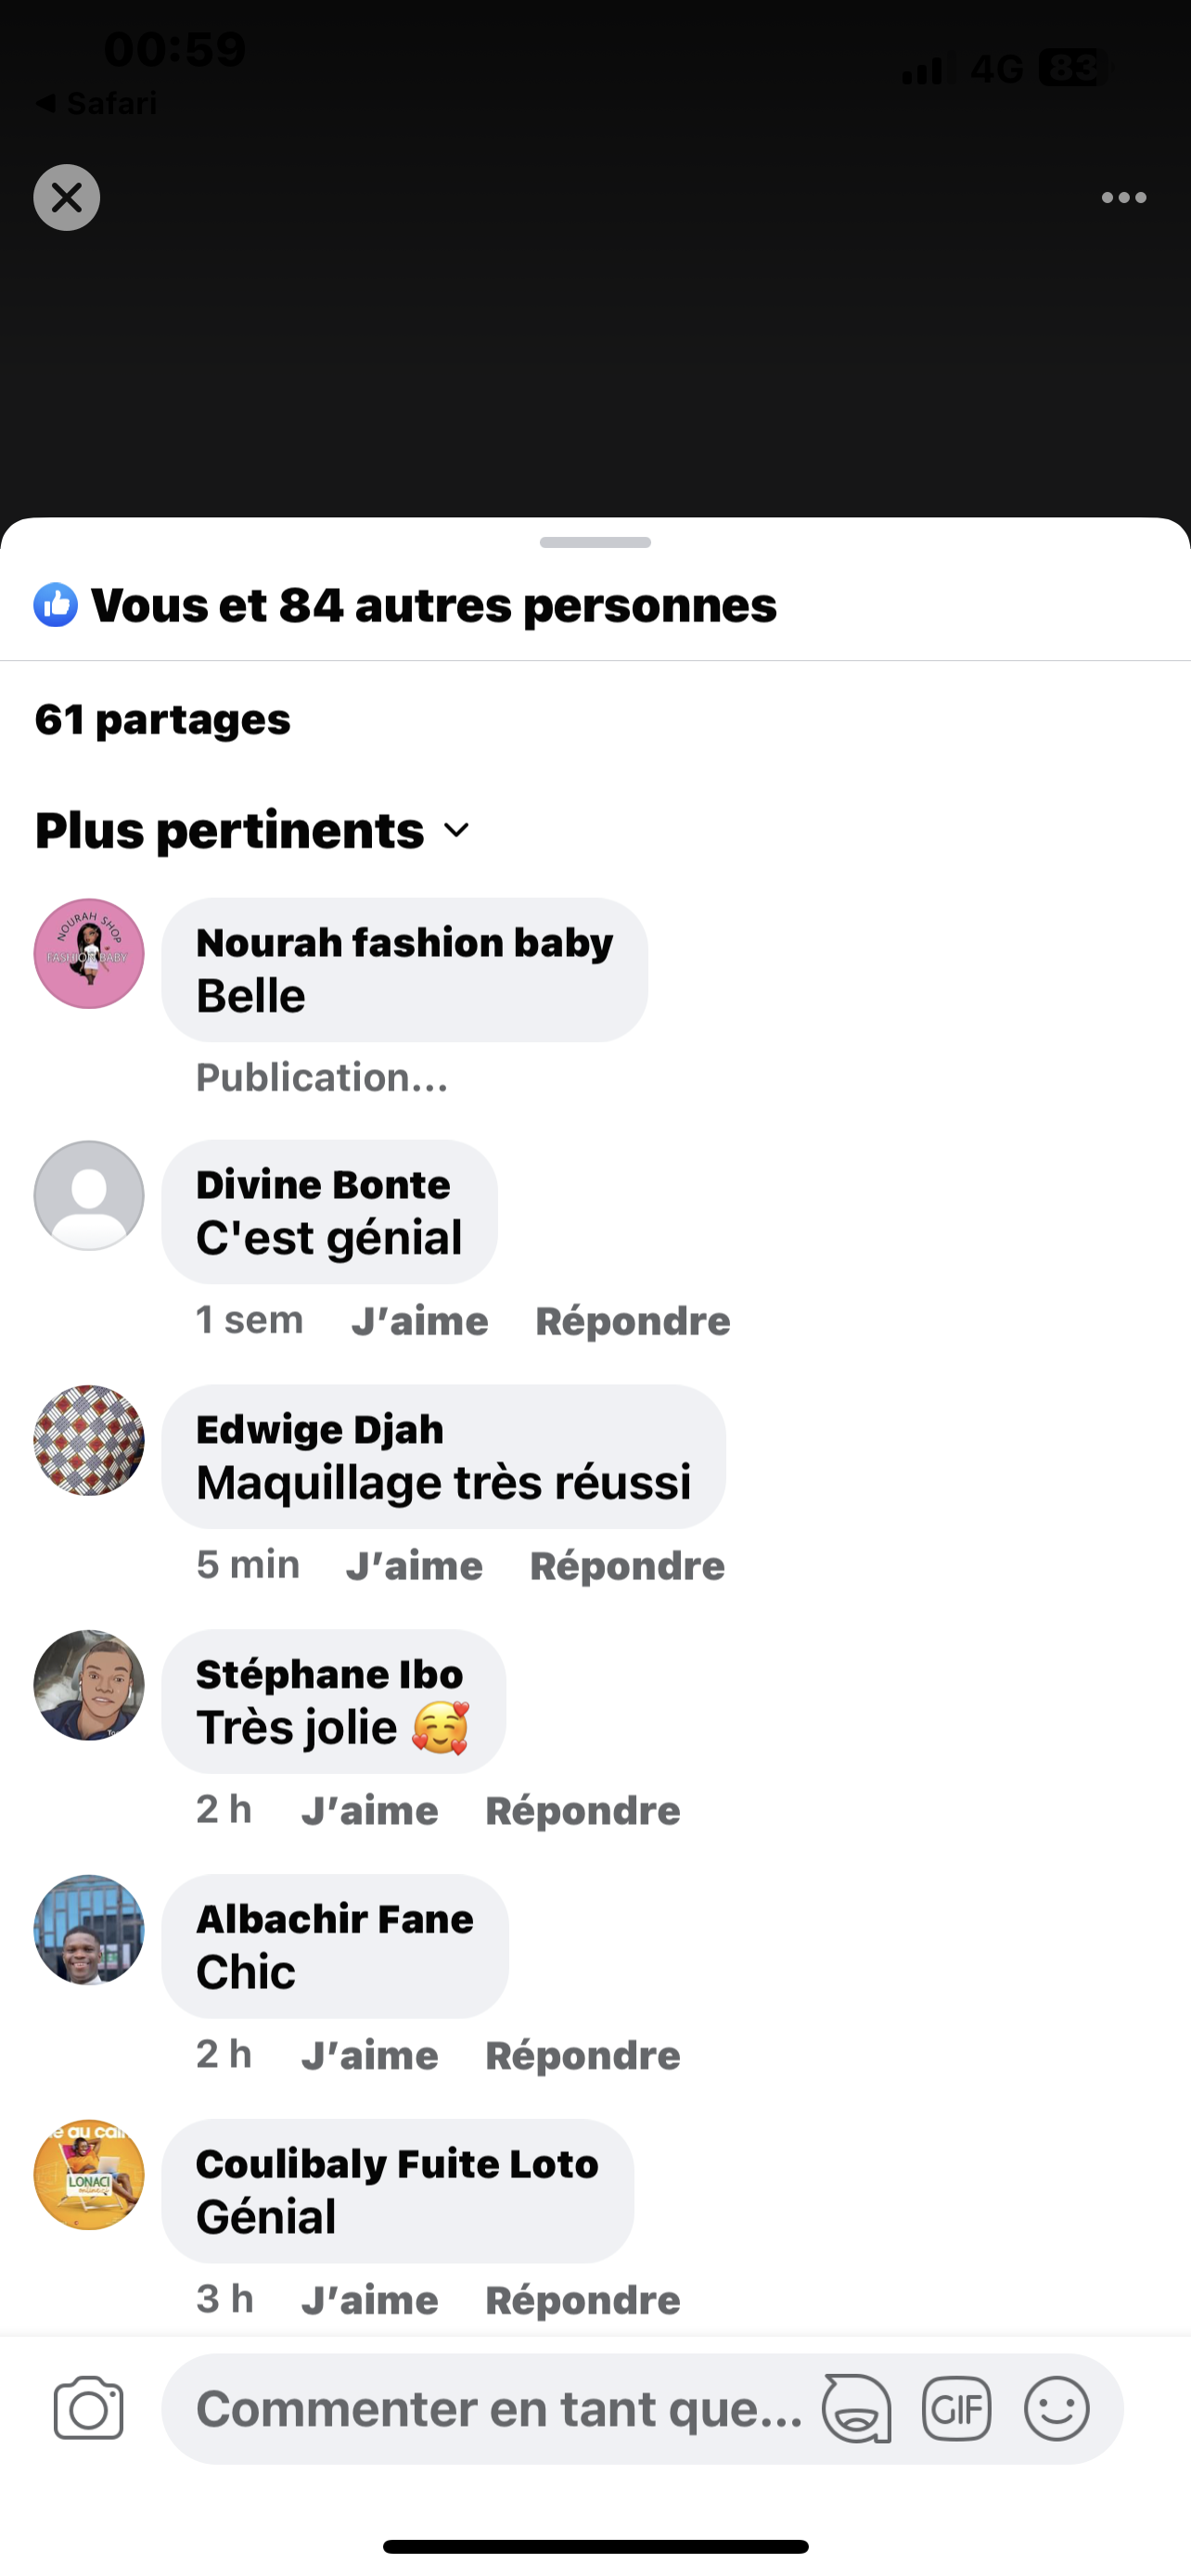Reply to Coulibaly Fuite Loto's comment
The image size is (1191, 2576).
coord(582,2301)
